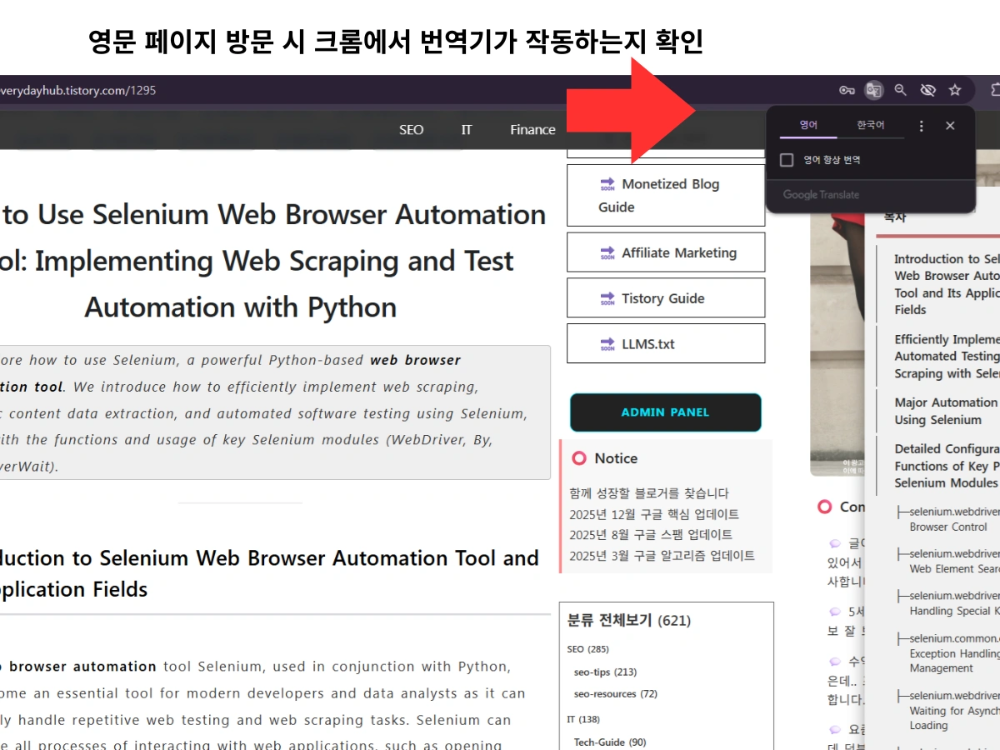
Task: Click the icon beside LLMS.txt
Action: pyautogui.click(x=607, y=344)
